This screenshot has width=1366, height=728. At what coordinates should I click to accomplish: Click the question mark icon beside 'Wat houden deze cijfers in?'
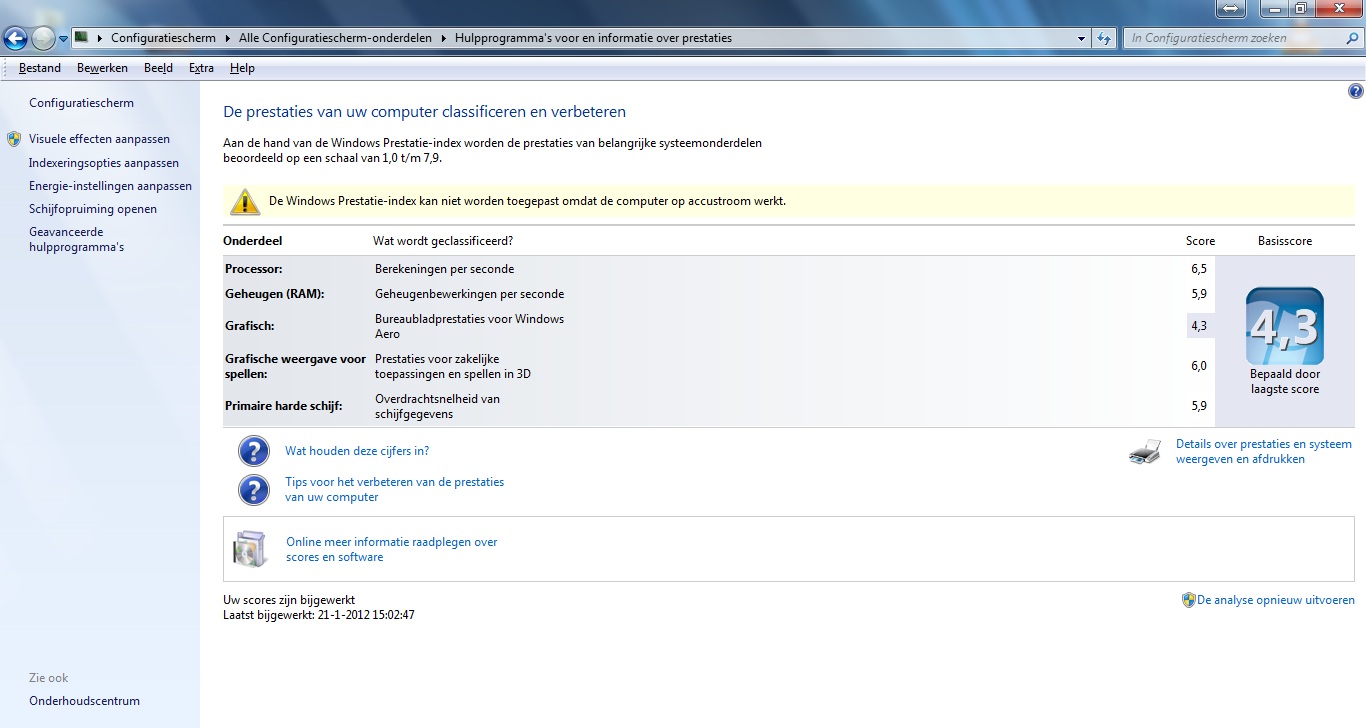254,451
